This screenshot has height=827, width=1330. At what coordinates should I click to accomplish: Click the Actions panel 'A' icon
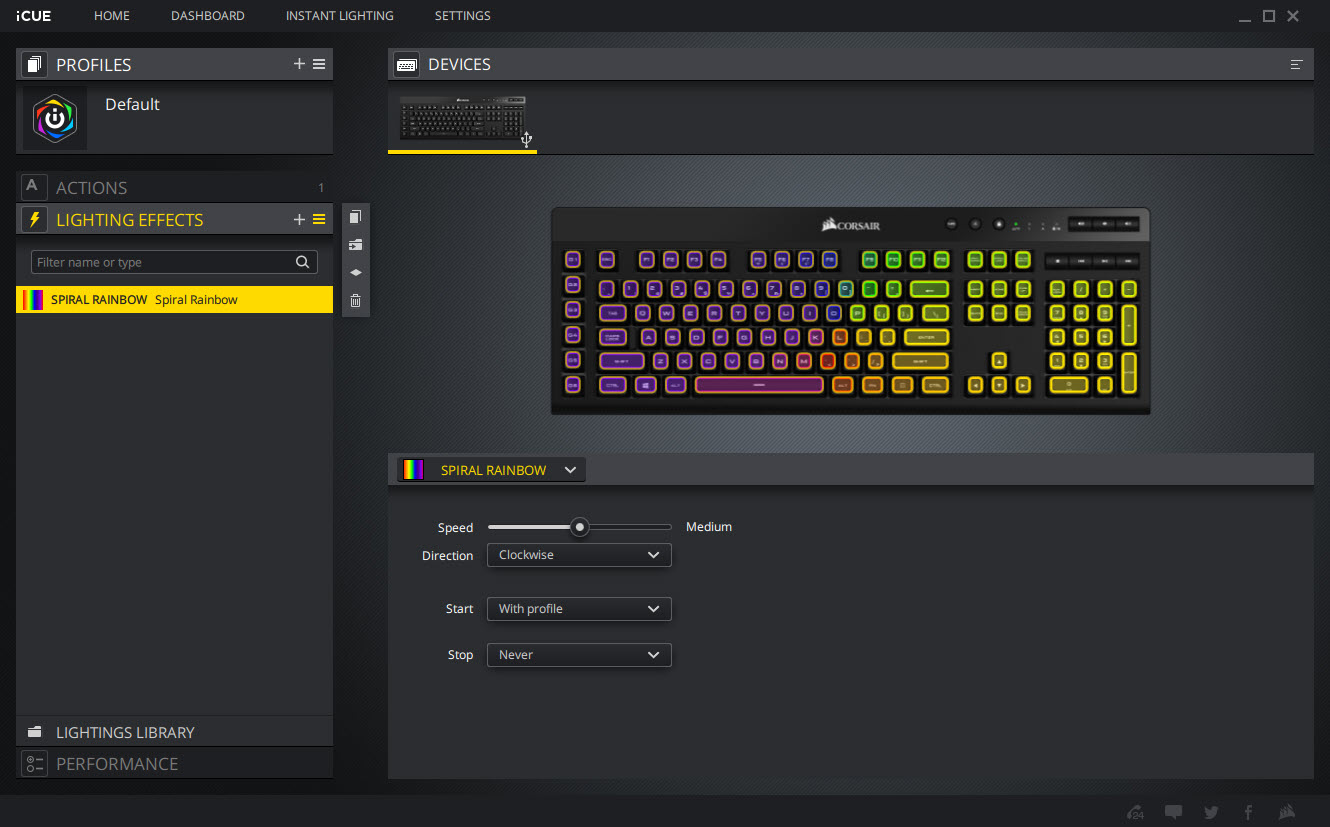coord(34,186)
